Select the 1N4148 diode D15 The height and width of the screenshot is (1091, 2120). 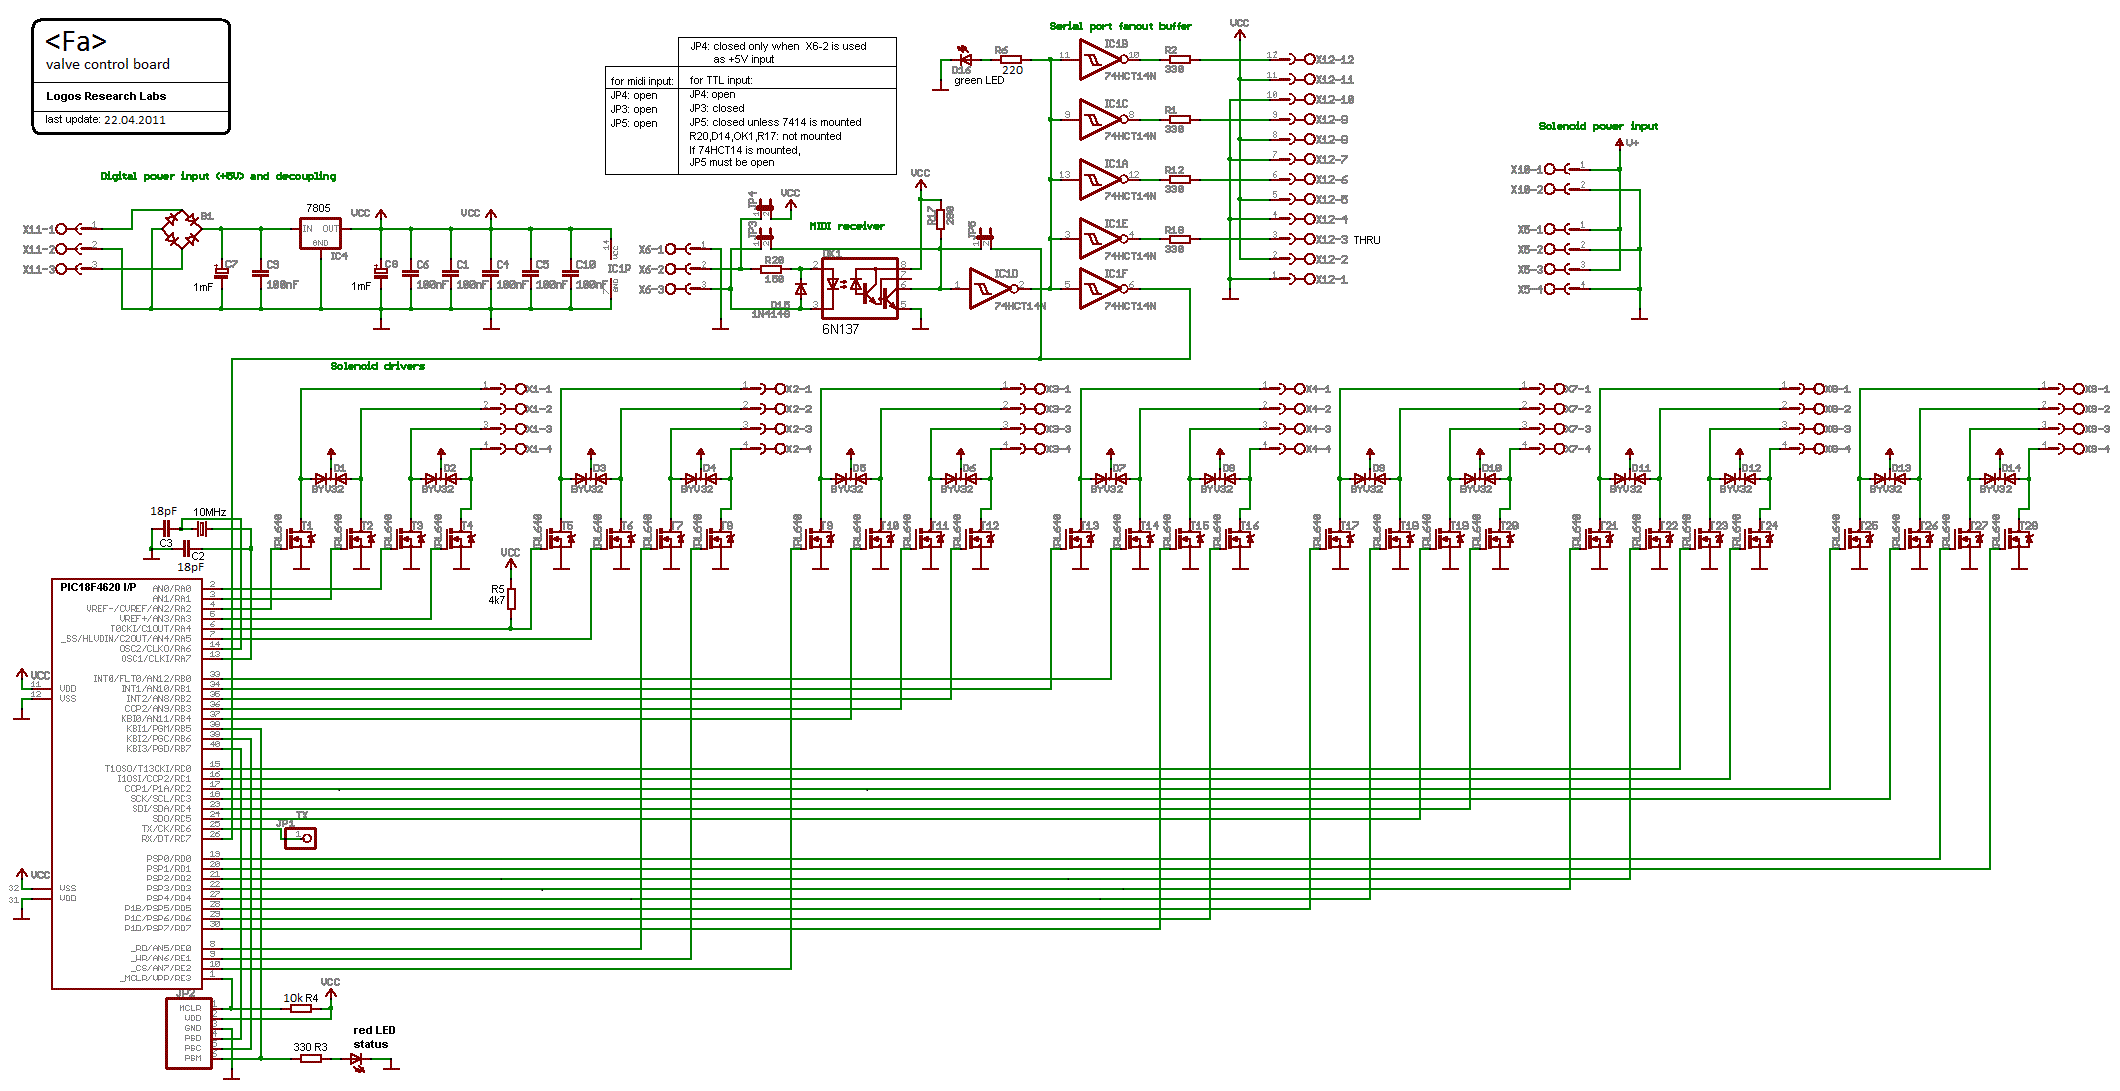pyautogui.click(x=800, y=289)
